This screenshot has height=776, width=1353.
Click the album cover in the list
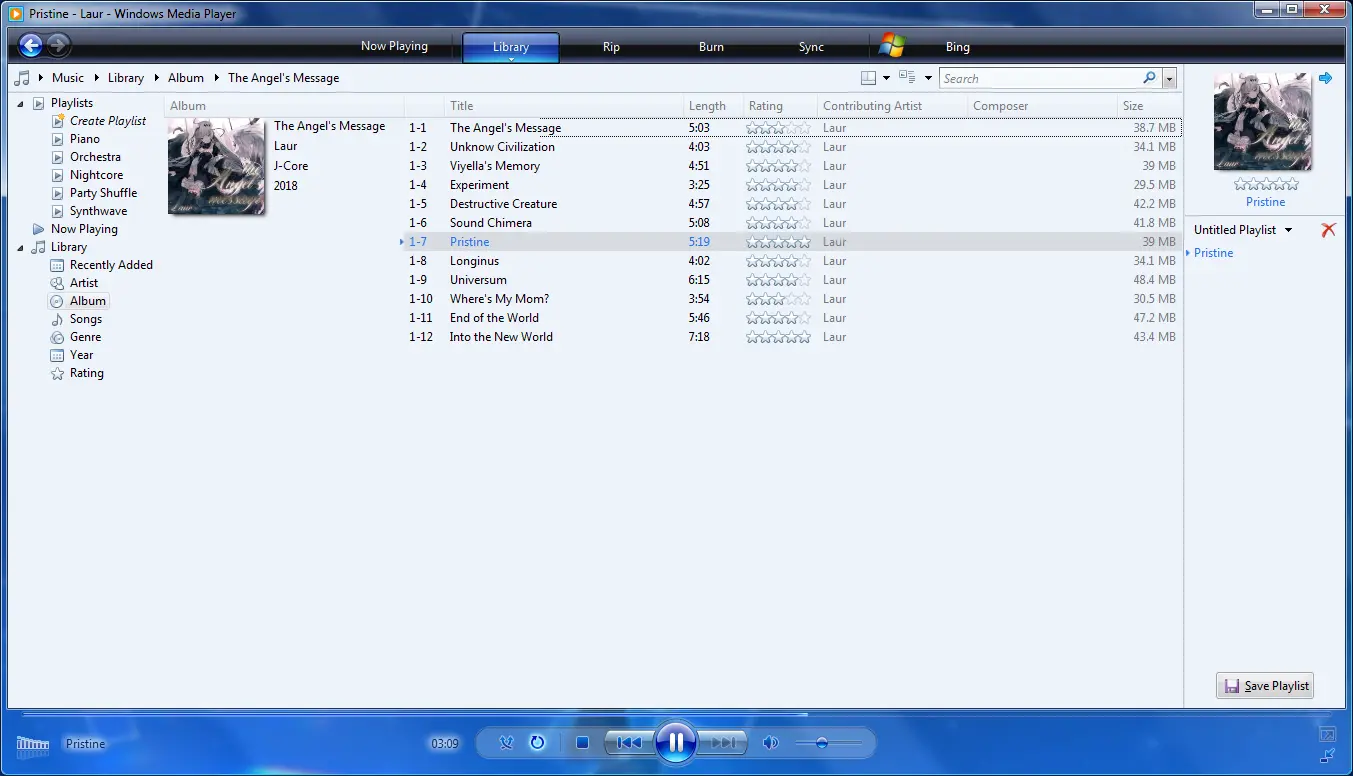(216, 166)
